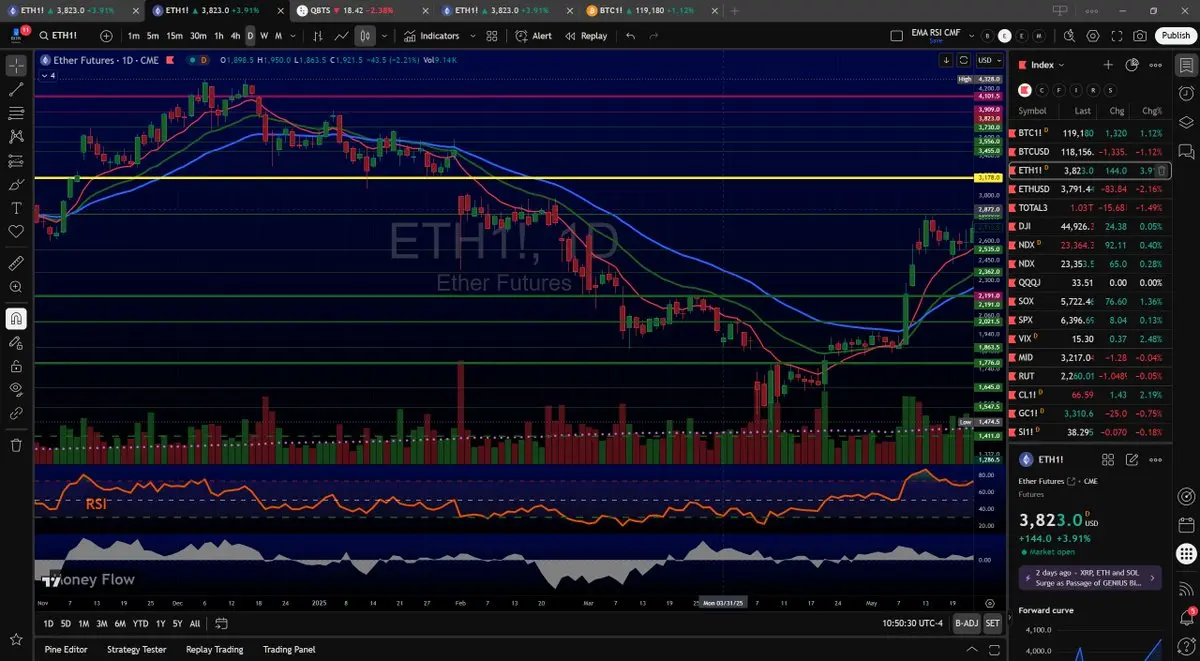Open the watchlist three-dots menu
Image resolution: width=1200 pixels, height=661 pixels.
1156,65
